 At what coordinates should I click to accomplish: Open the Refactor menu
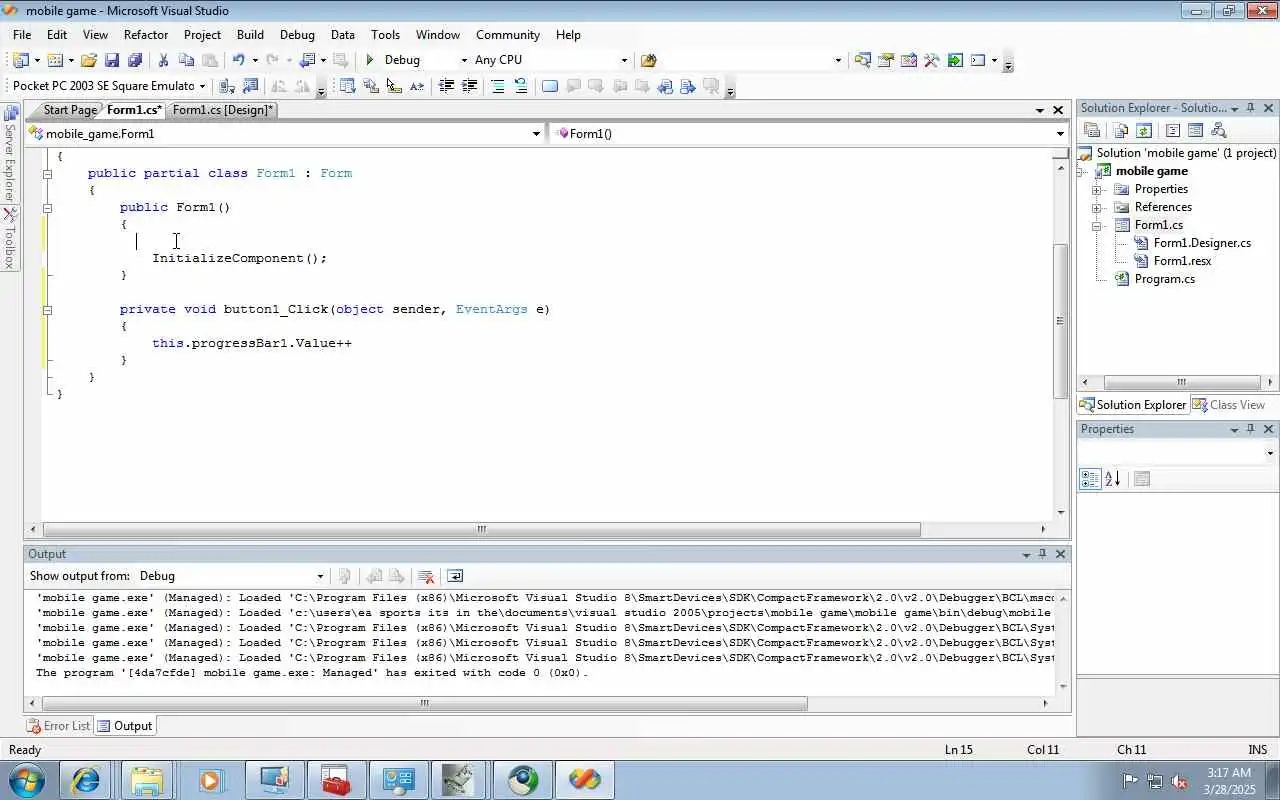point(146,34)
